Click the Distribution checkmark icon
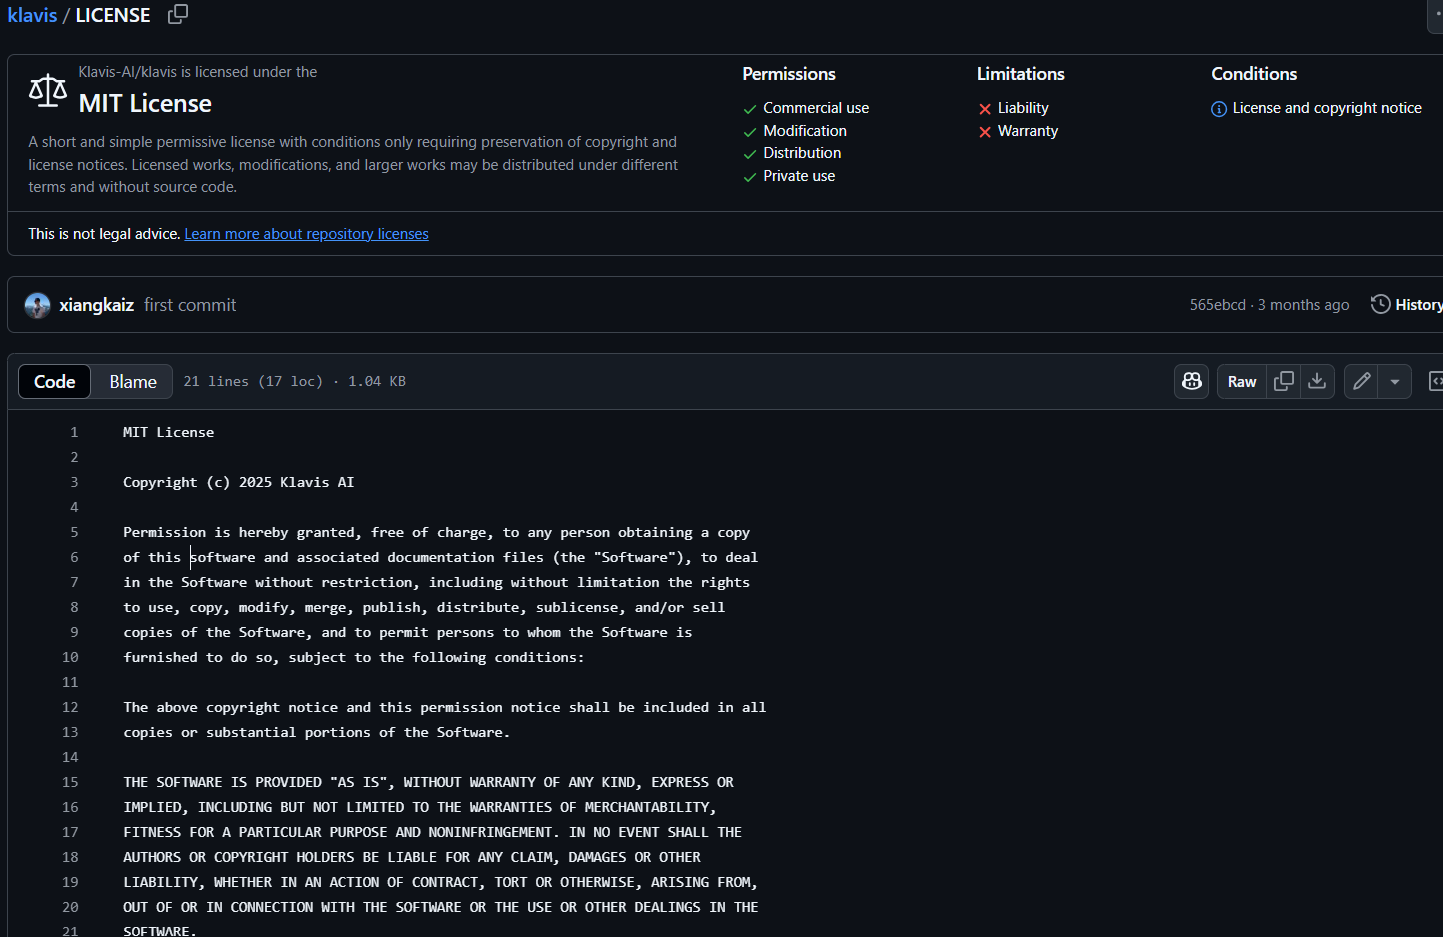The width and height of the screenshot is (1443, 937). click(750, 154)
